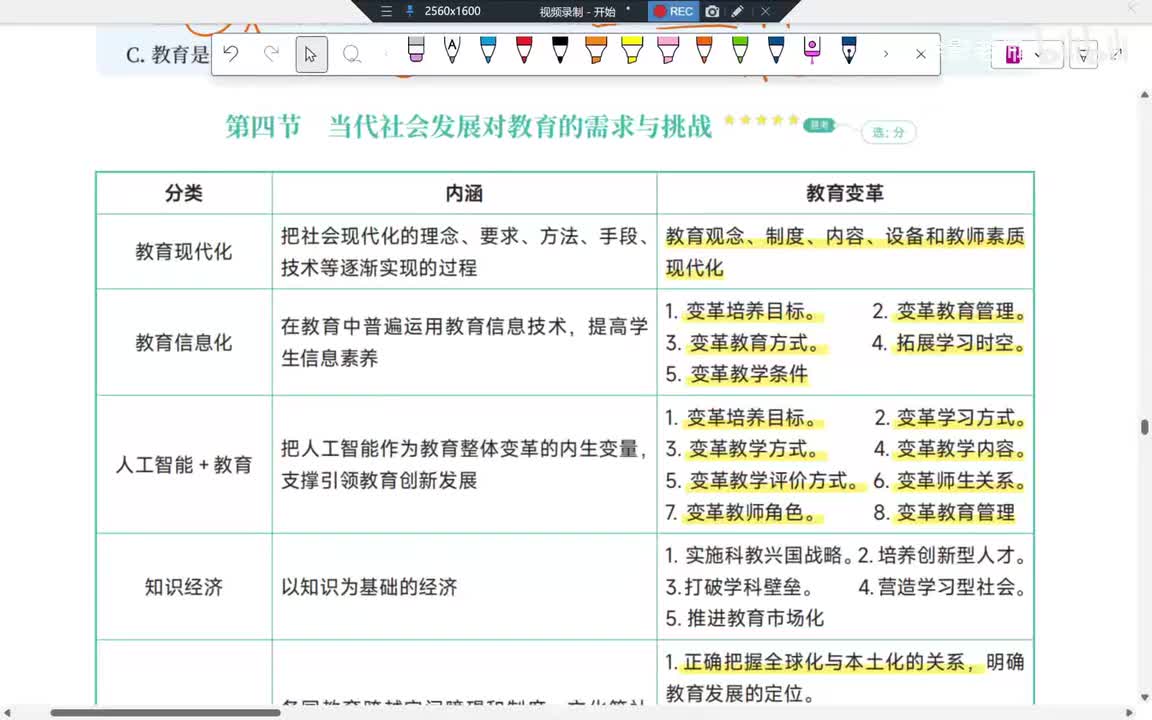
Task: Choose the yellow highlighter
Action: pyautogui.click(x=632, y=50)
